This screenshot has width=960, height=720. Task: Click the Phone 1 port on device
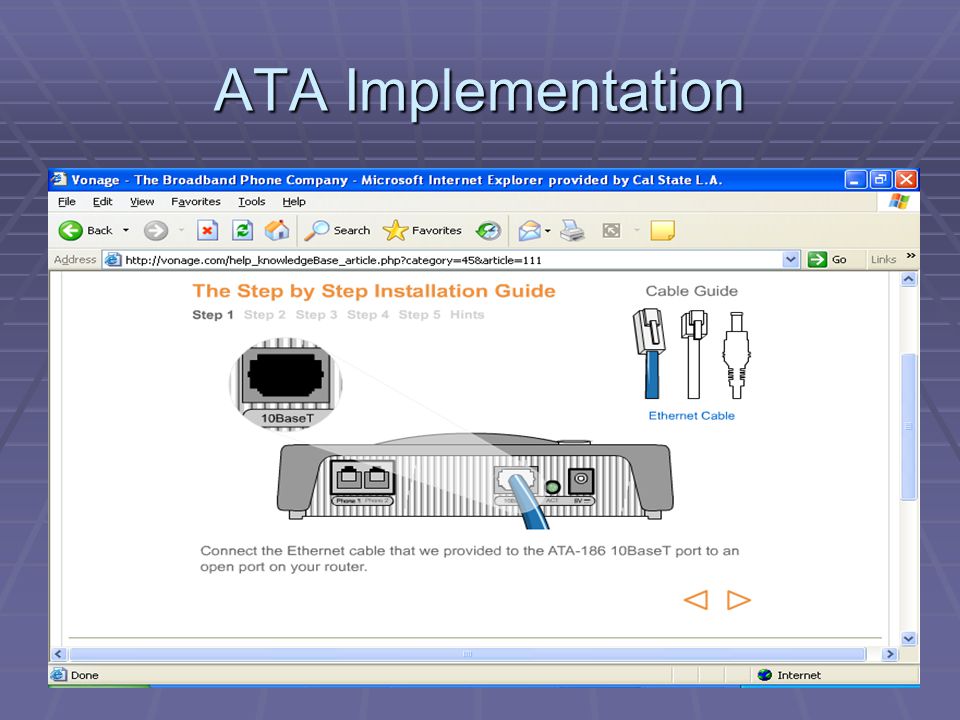[348, 477]
